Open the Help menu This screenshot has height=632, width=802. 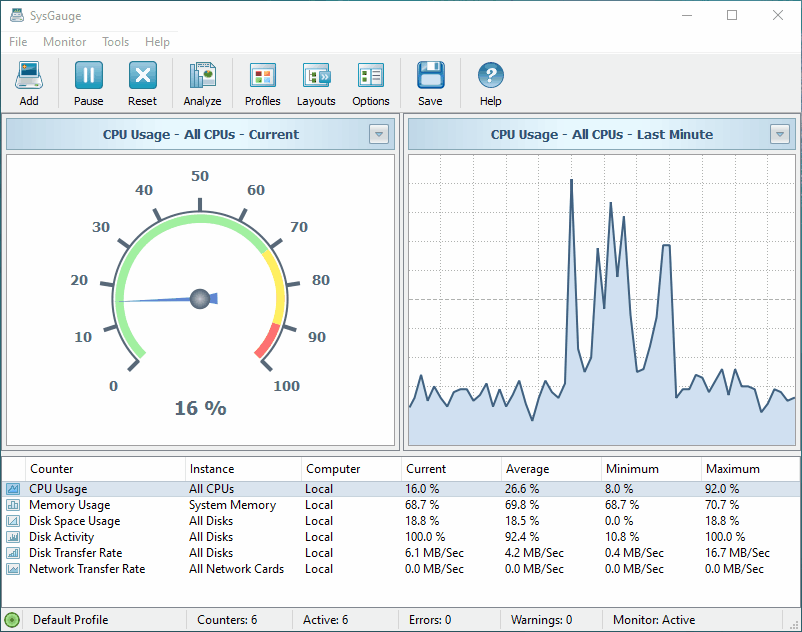[157, 42]
